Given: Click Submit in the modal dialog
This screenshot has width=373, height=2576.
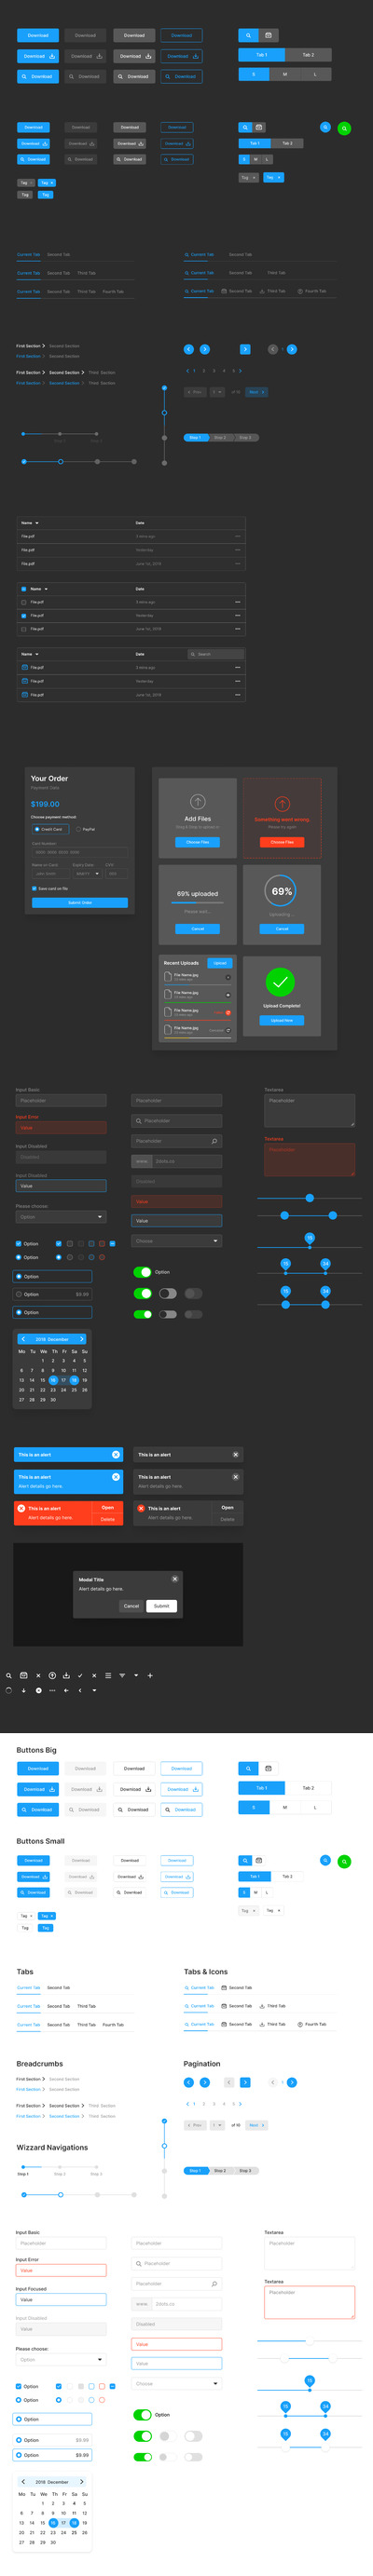Looking at the screenshot, I should click(162, 1605).
